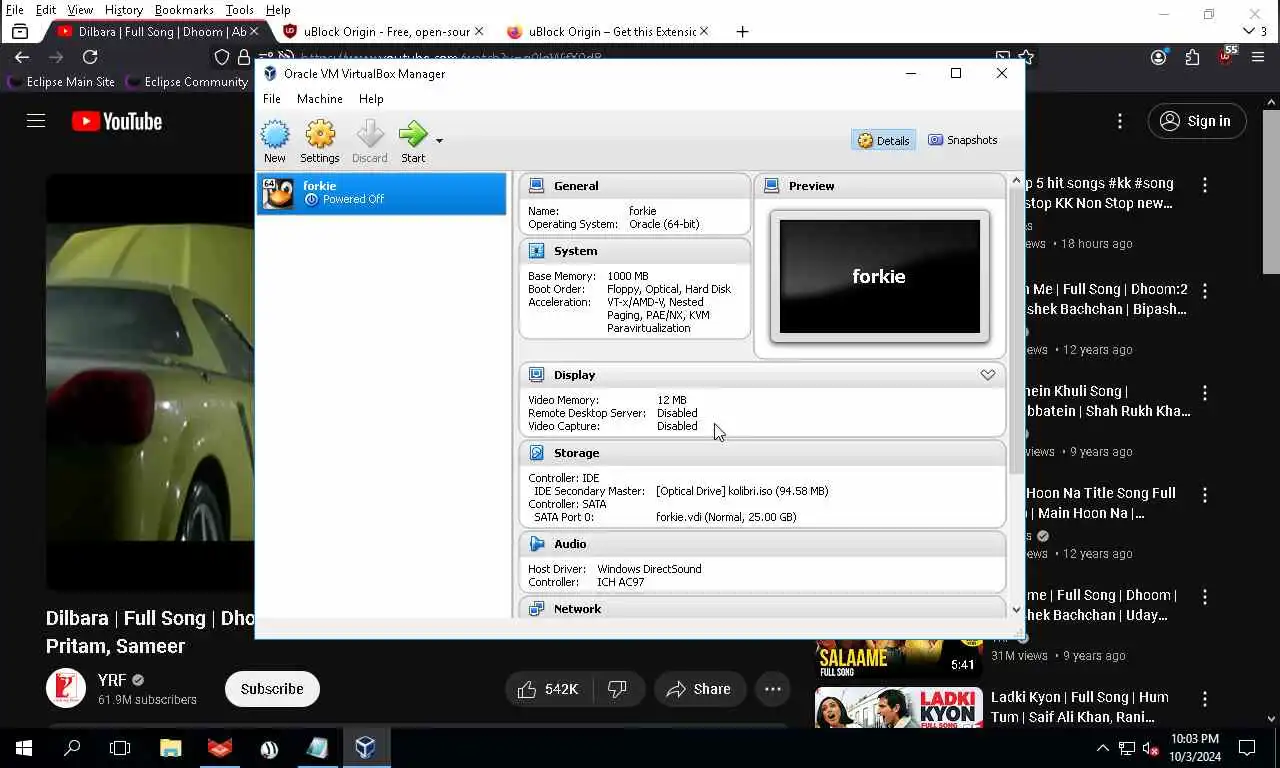
Task: Open the Help menu in VirtualBox
Action: (x=371, y=99)
